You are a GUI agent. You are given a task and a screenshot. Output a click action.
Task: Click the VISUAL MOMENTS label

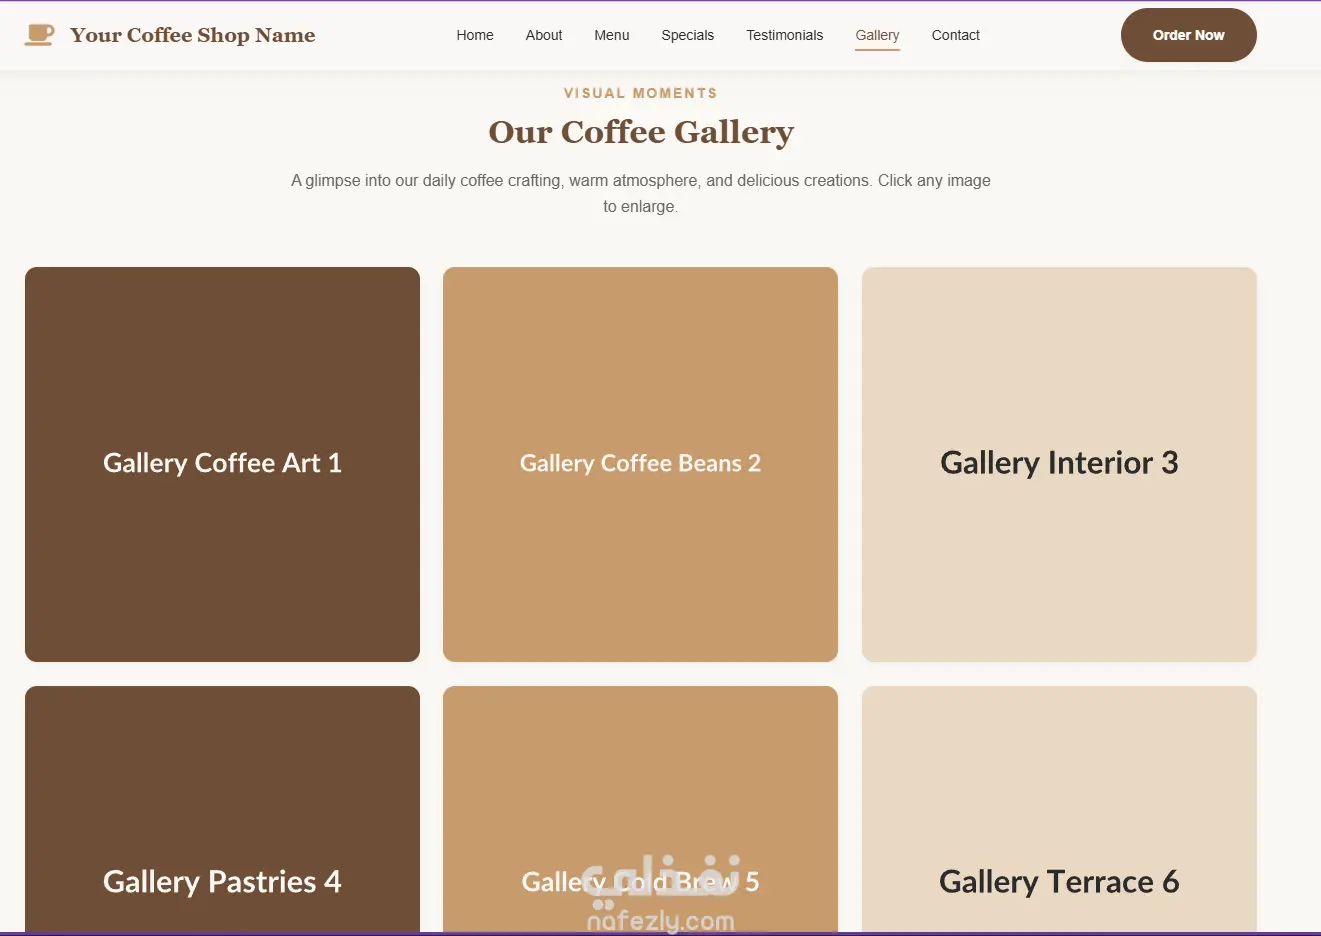tap(641, 93)
